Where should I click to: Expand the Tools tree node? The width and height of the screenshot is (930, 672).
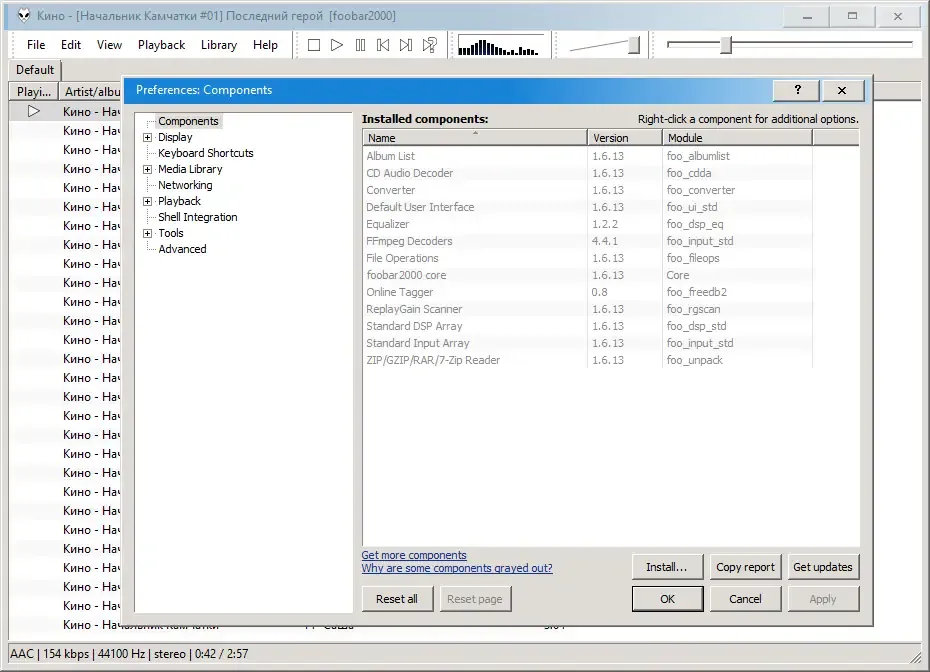point(148,233)
